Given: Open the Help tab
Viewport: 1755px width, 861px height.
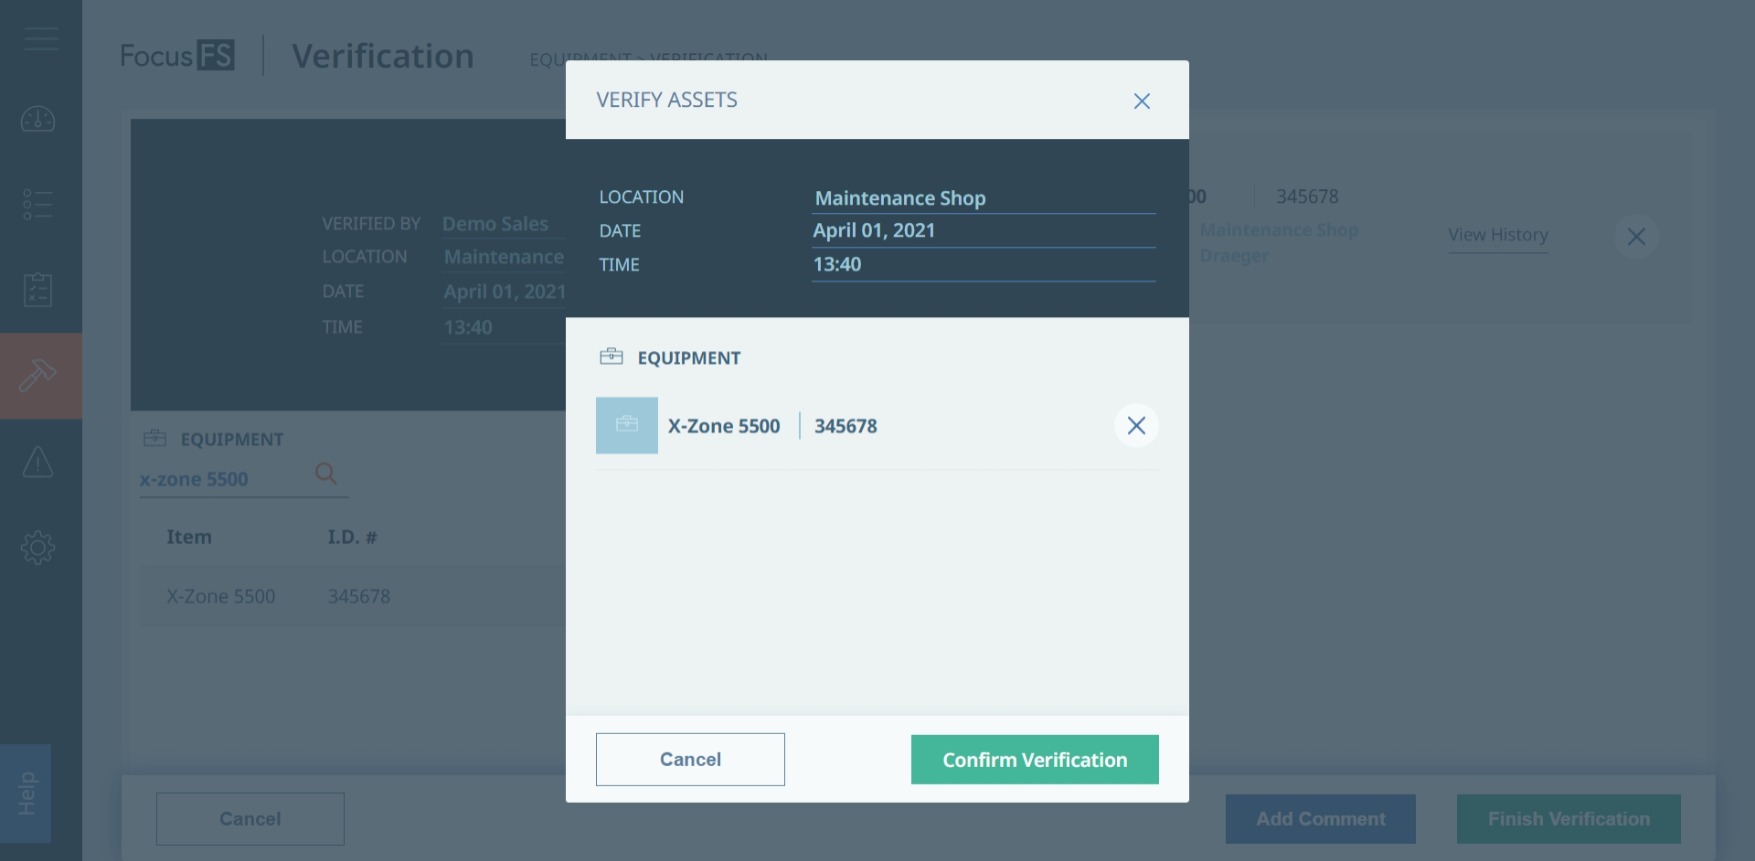Looking at the screenshot, I should tap(26, 793).
